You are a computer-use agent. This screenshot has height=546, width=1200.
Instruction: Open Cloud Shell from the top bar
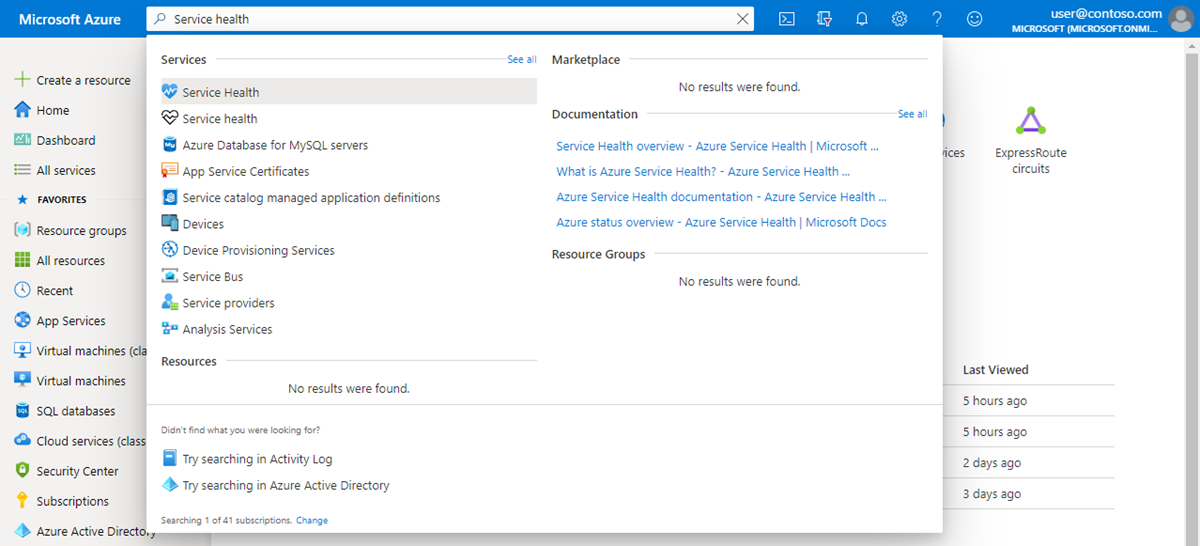pos(787,19)
